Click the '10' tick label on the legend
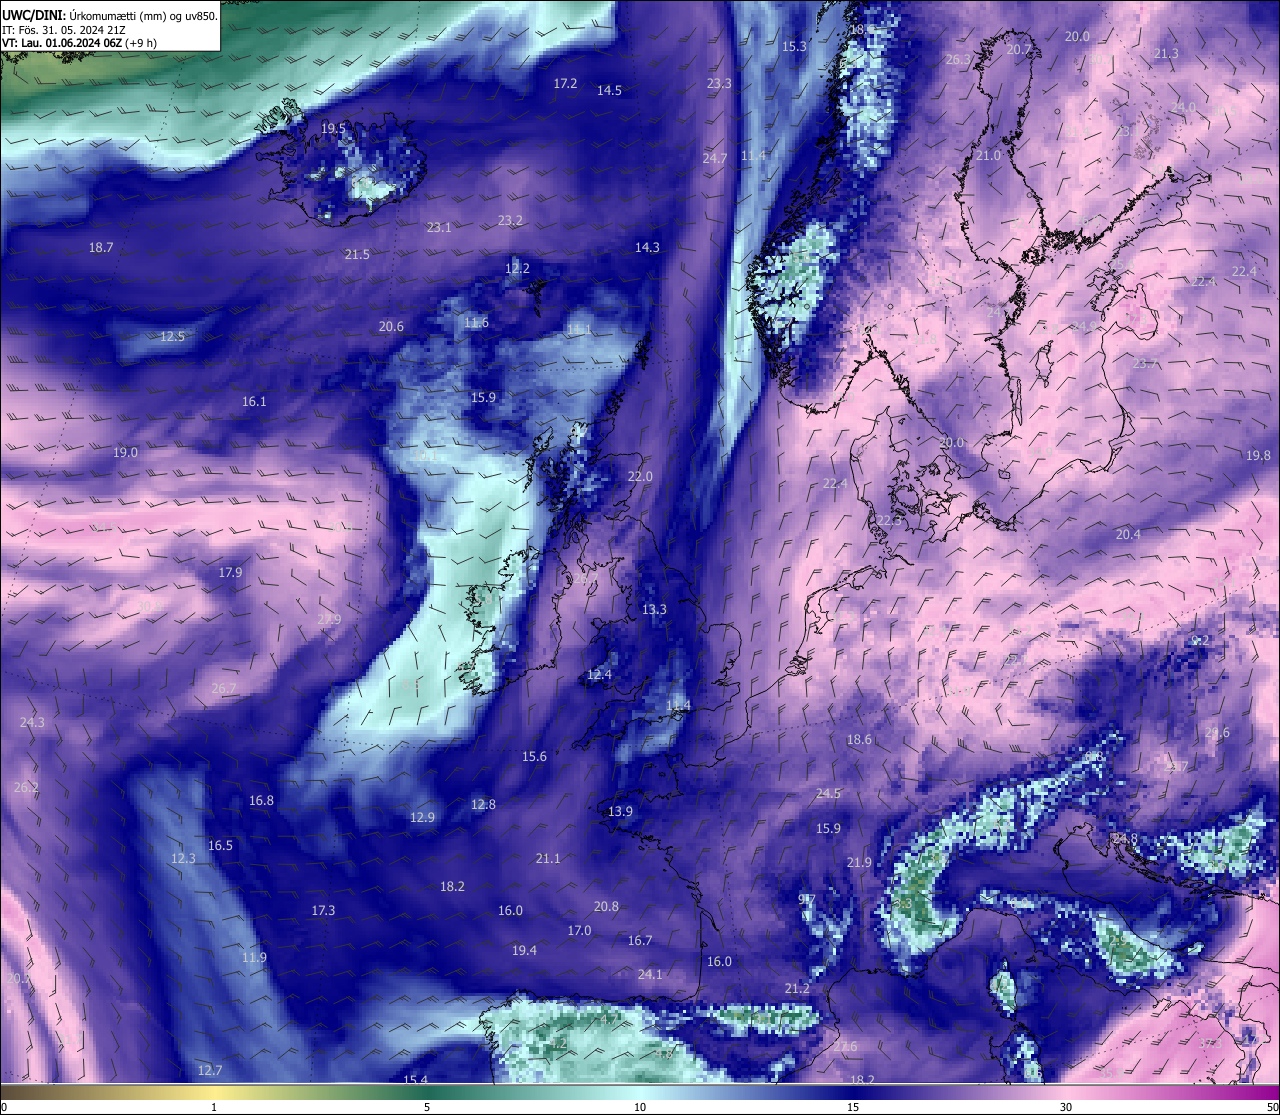 (640, 1107)
